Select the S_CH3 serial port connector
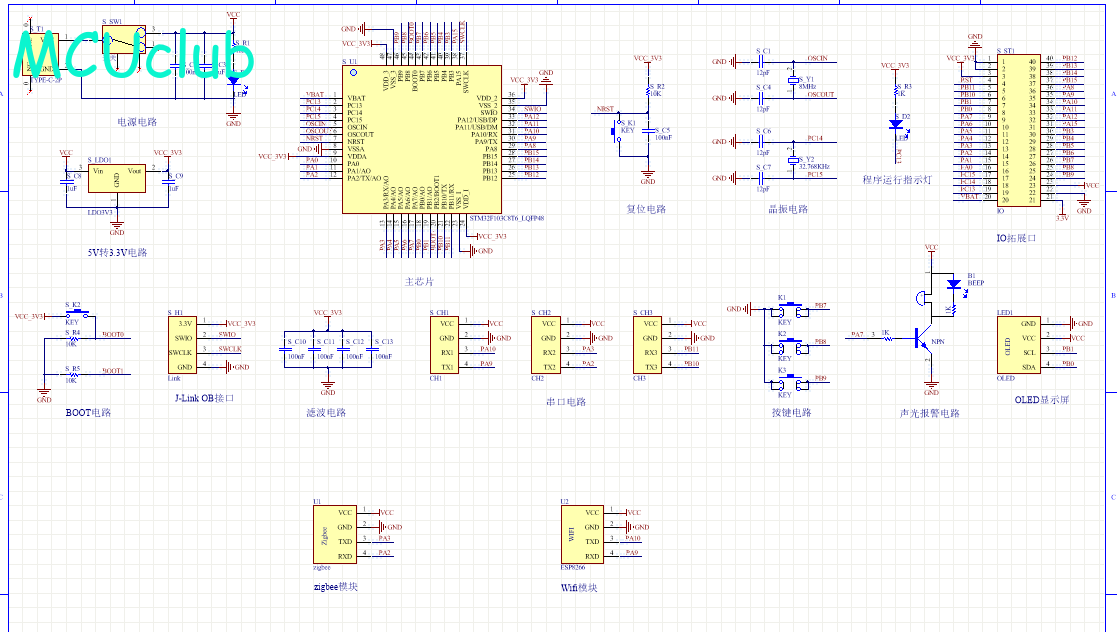 point(650,345)
